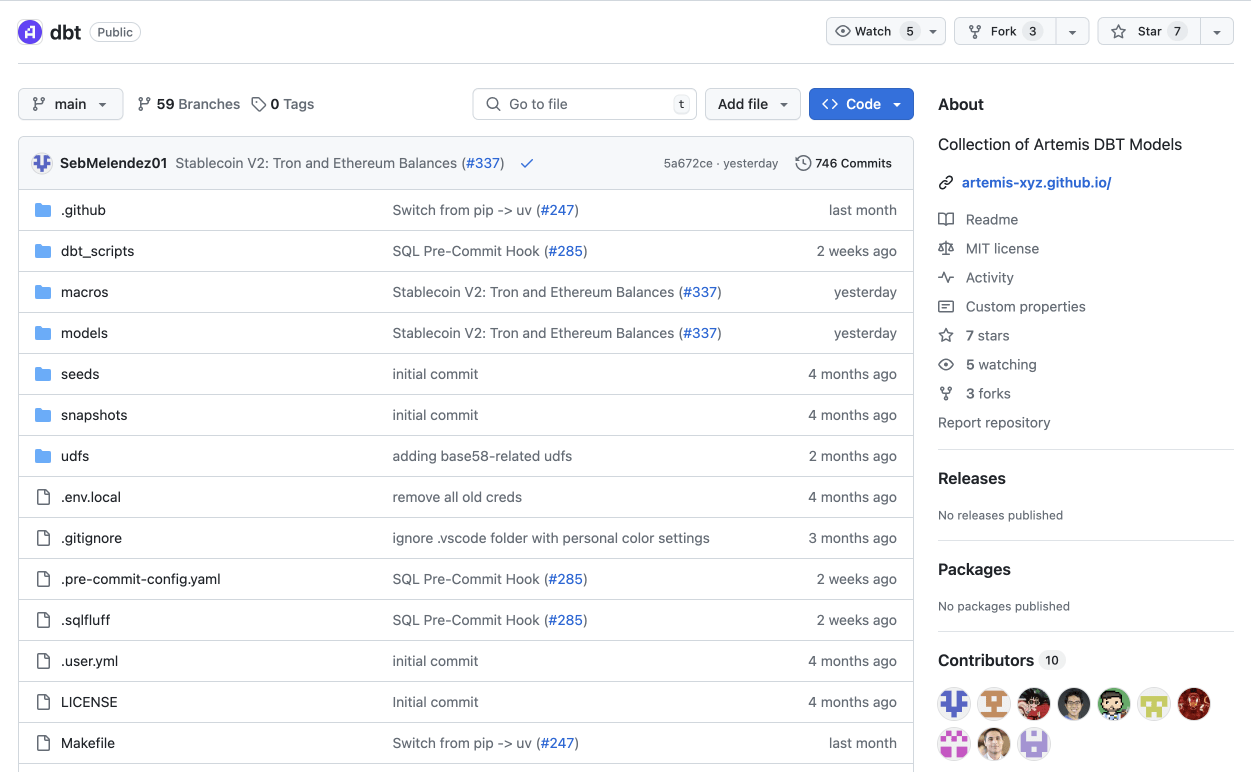
Task: Click the Activity pulse icon
Action: click(946, 277)
